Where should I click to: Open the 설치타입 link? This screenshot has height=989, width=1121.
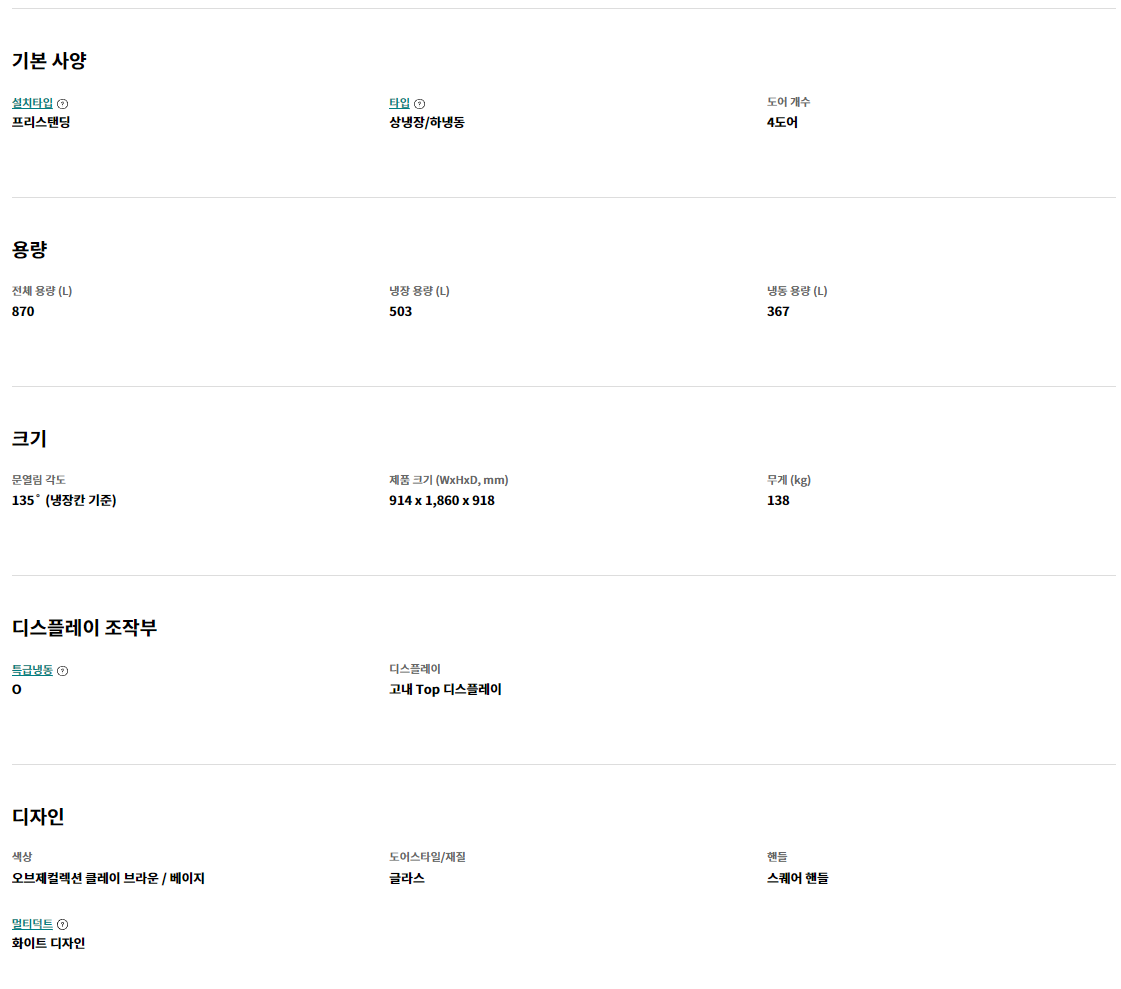[x=32, y=103]
